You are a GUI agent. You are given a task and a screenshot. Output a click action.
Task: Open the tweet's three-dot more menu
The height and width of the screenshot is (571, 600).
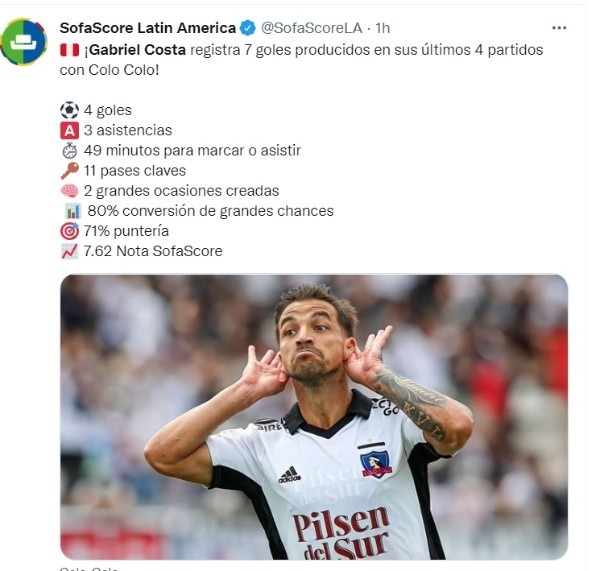(559, 28)
